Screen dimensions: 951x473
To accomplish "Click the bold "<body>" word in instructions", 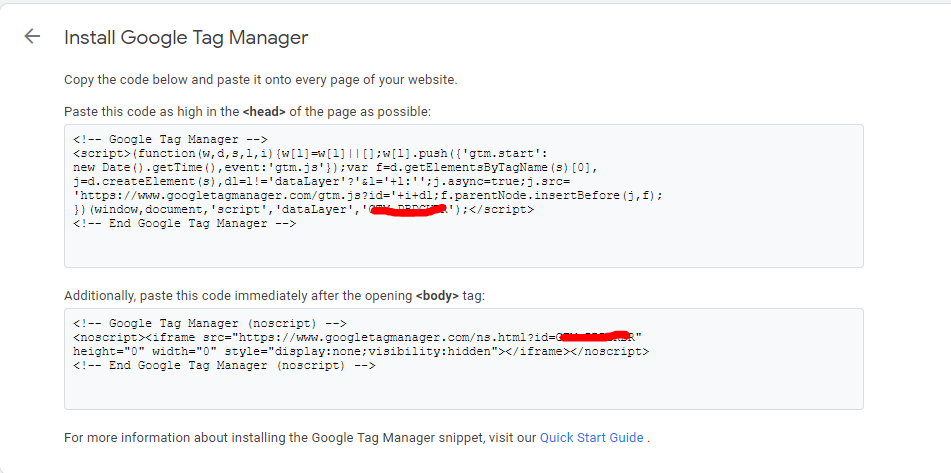I will point(437,296).
